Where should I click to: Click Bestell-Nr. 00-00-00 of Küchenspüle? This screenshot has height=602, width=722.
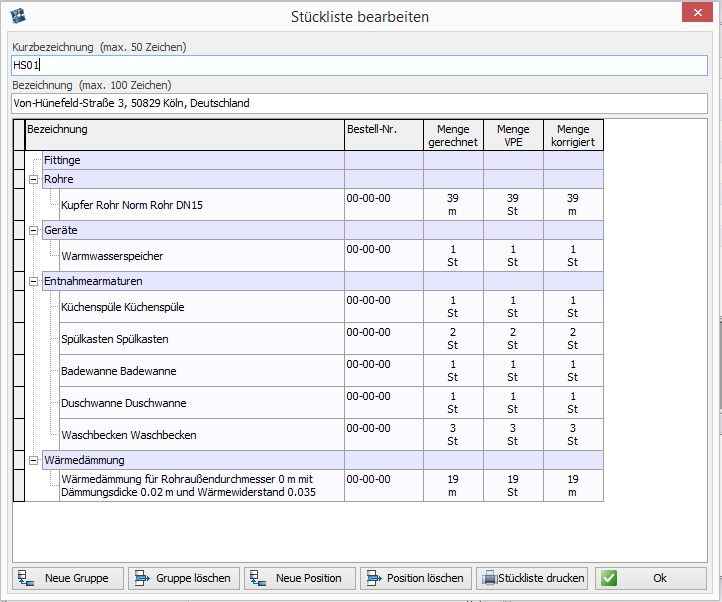[x=368, y=301]
